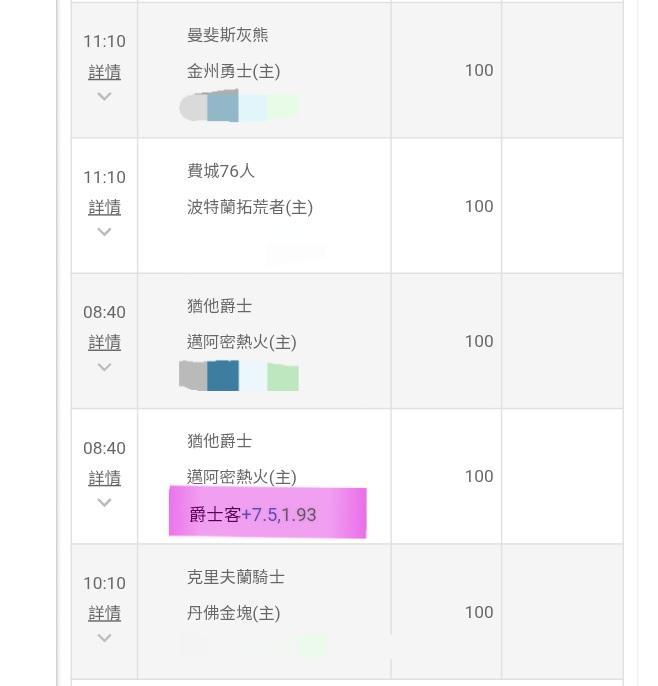
Task: Open 詳情 for the 曼斐斯灰熊 game
Action: pyautogui.click(x=104, y=72)
